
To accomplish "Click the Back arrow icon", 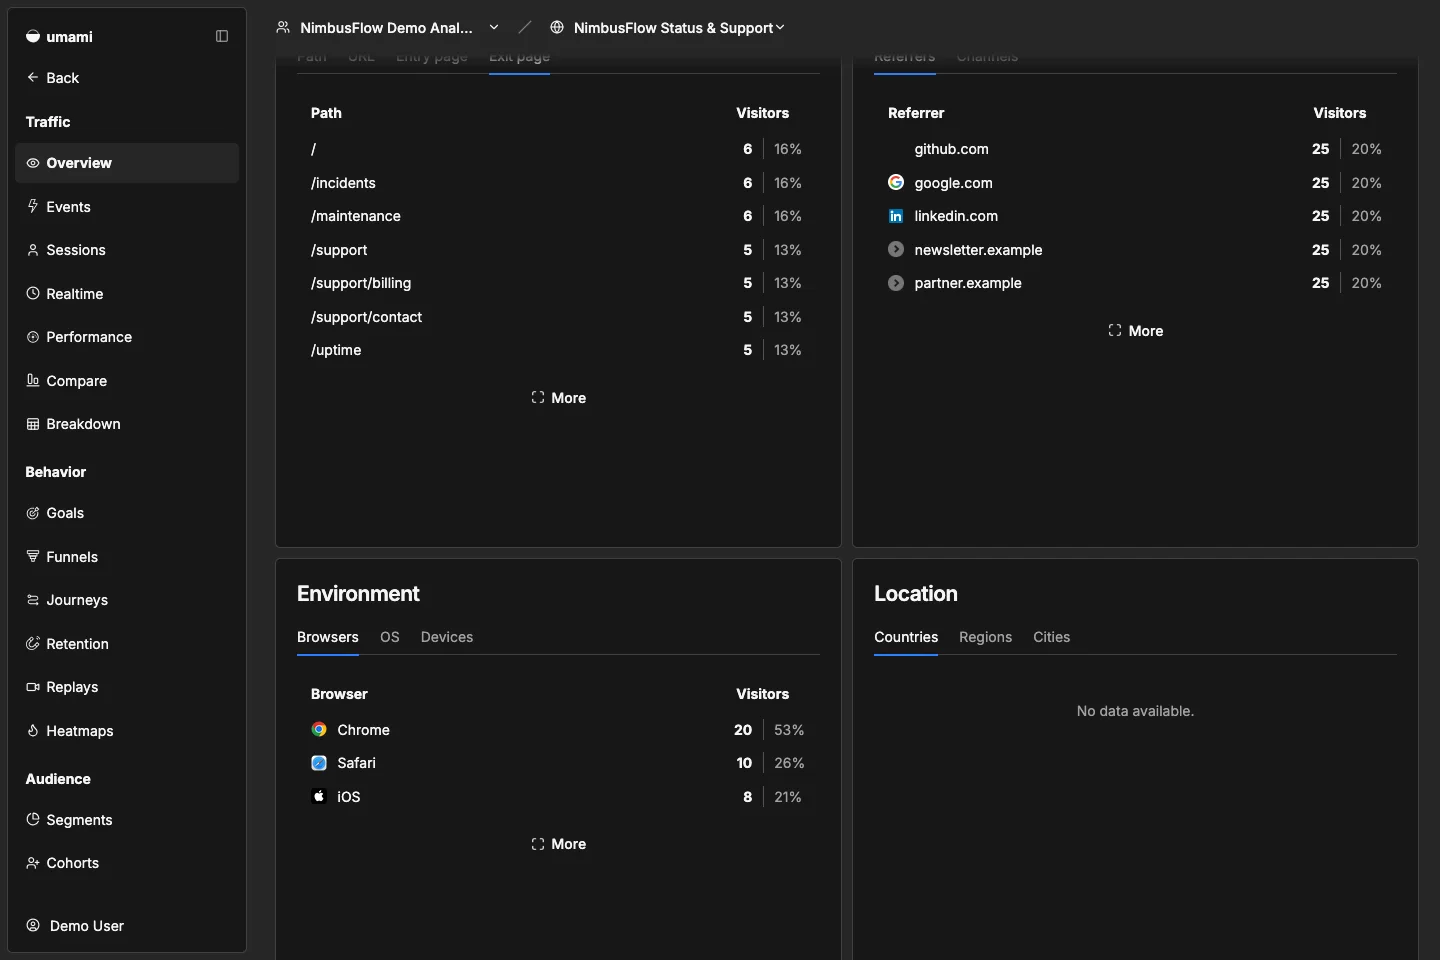I will pos(33,77).
